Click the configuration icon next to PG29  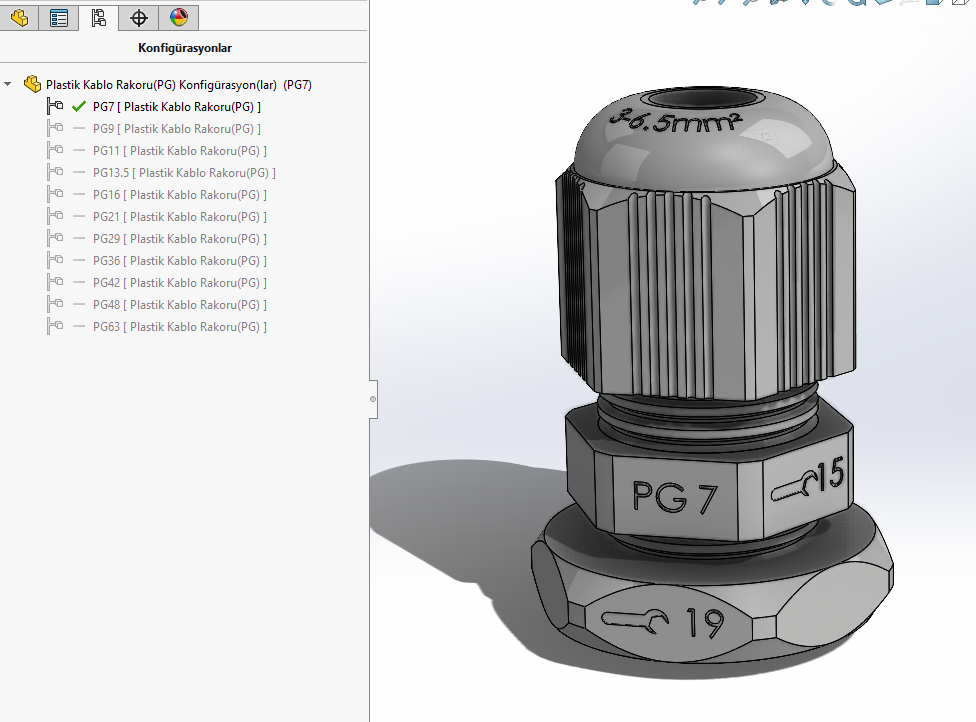(55, 238)
